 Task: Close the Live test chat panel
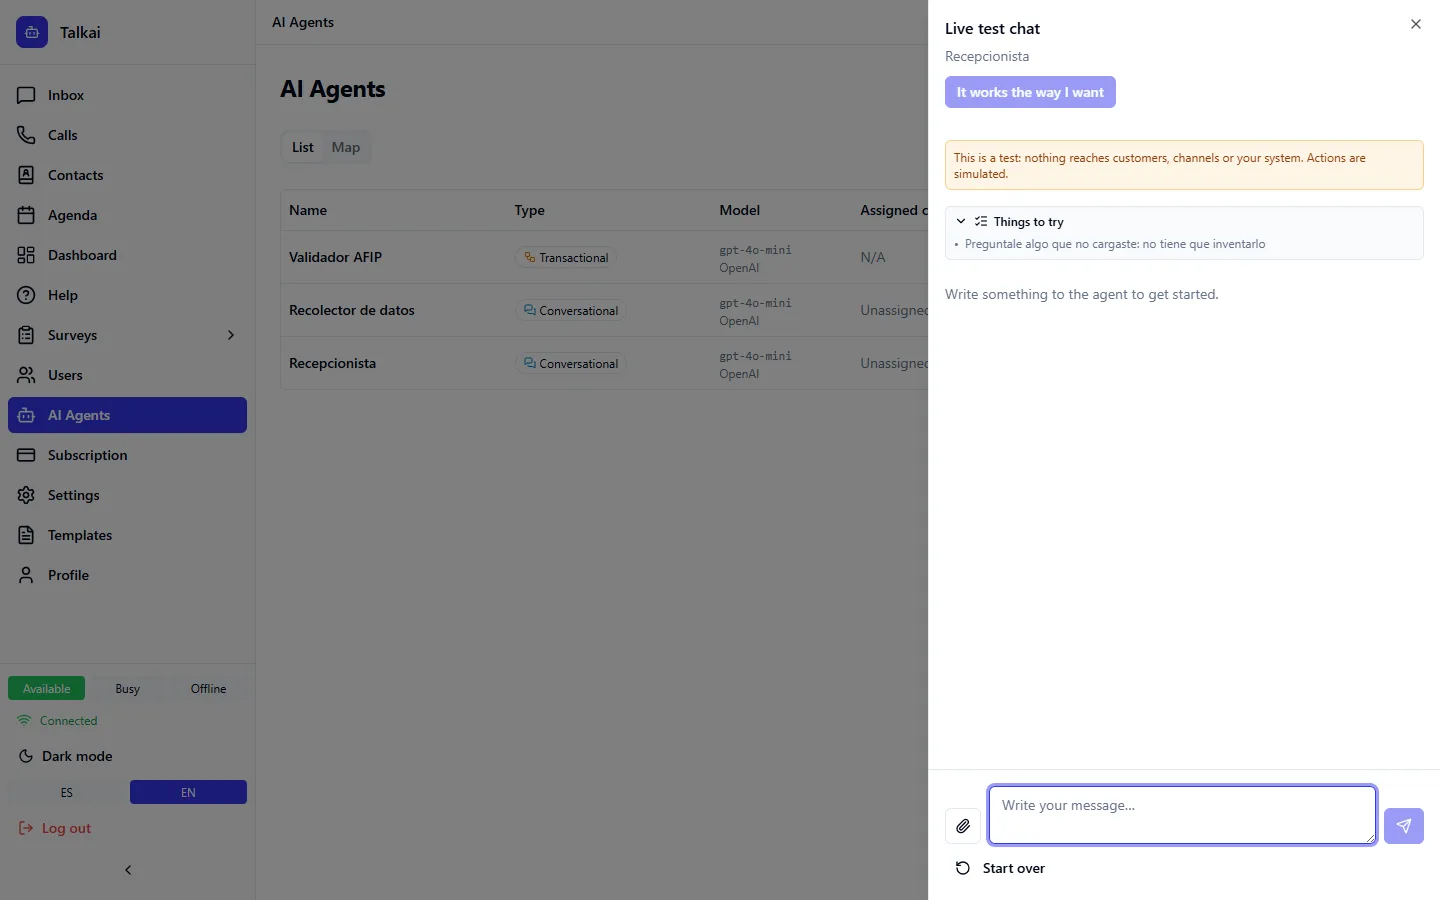point(1416,24)
